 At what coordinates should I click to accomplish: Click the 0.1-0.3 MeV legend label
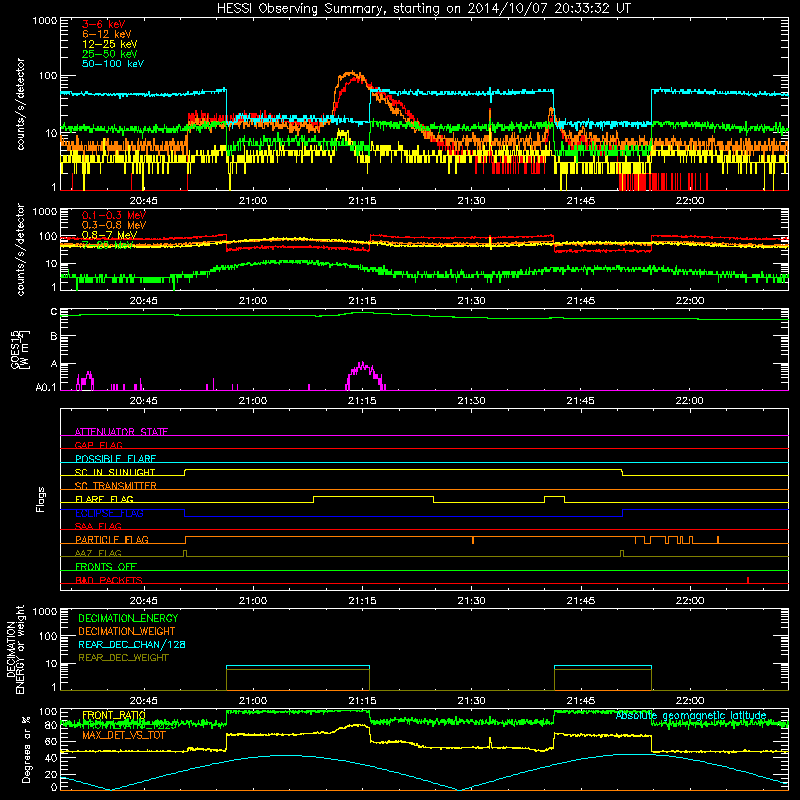(x=114, y=215)
